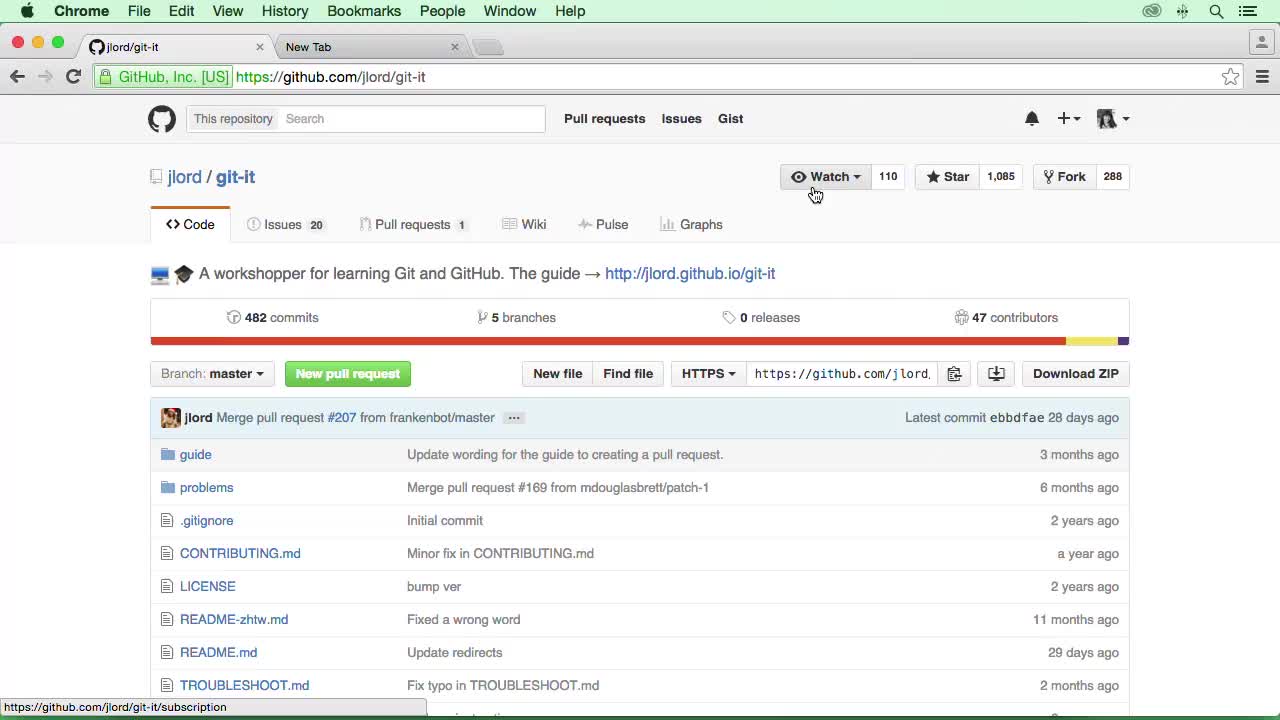The width and height of the screenshot is (1280, 720).
Task: Open the README-zhtw.md file
Action: click(234, 620)
